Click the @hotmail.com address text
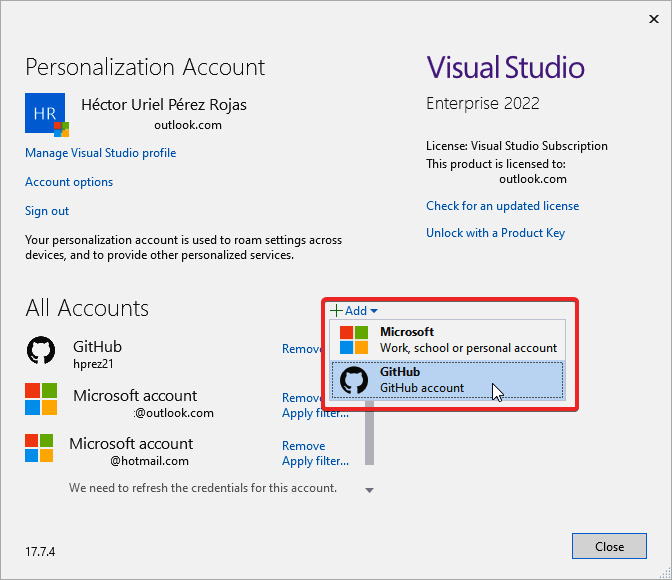The width and height of the screenshot is (672, 580). coord(149,461)
